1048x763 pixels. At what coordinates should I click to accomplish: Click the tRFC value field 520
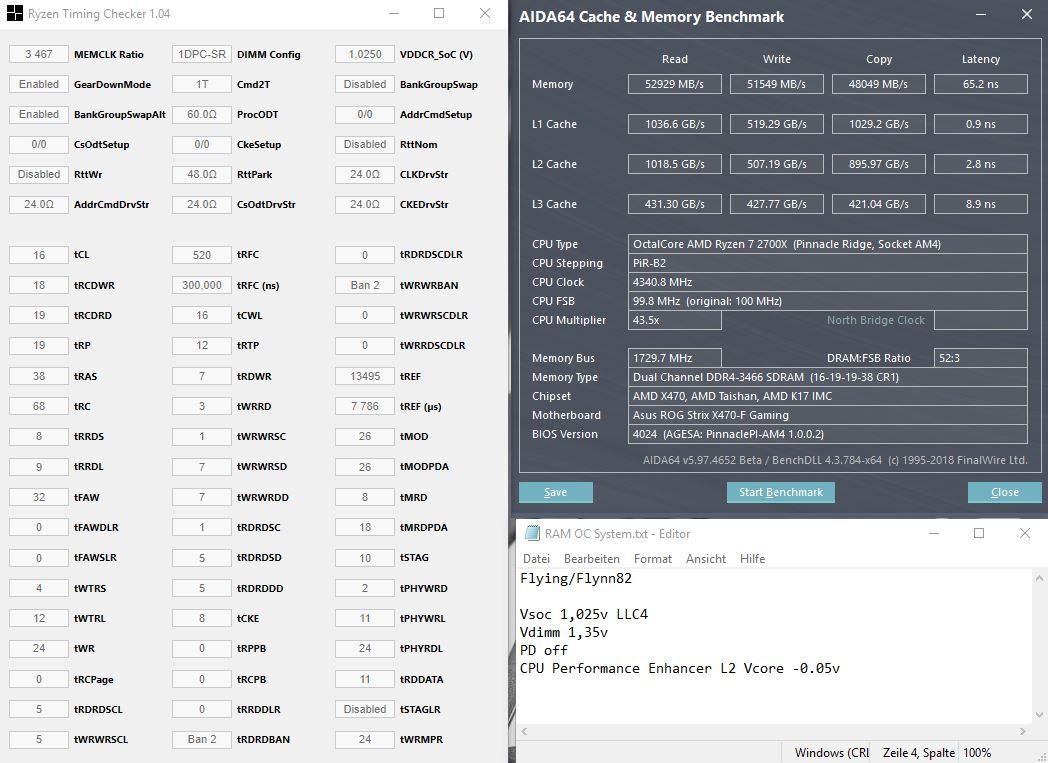click(202, 255)
